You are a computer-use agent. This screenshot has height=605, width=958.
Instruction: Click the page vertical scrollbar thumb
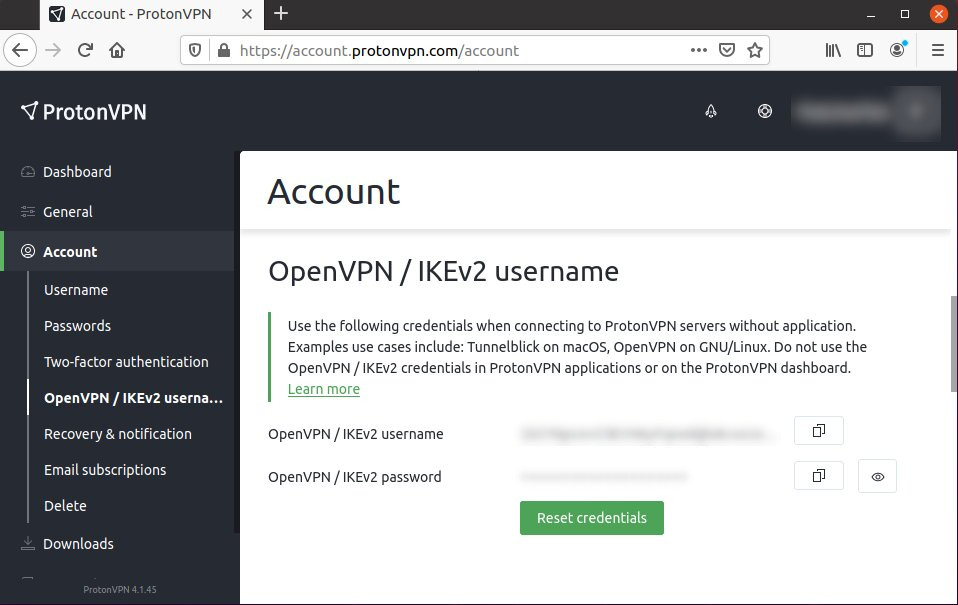pos(952,345)
